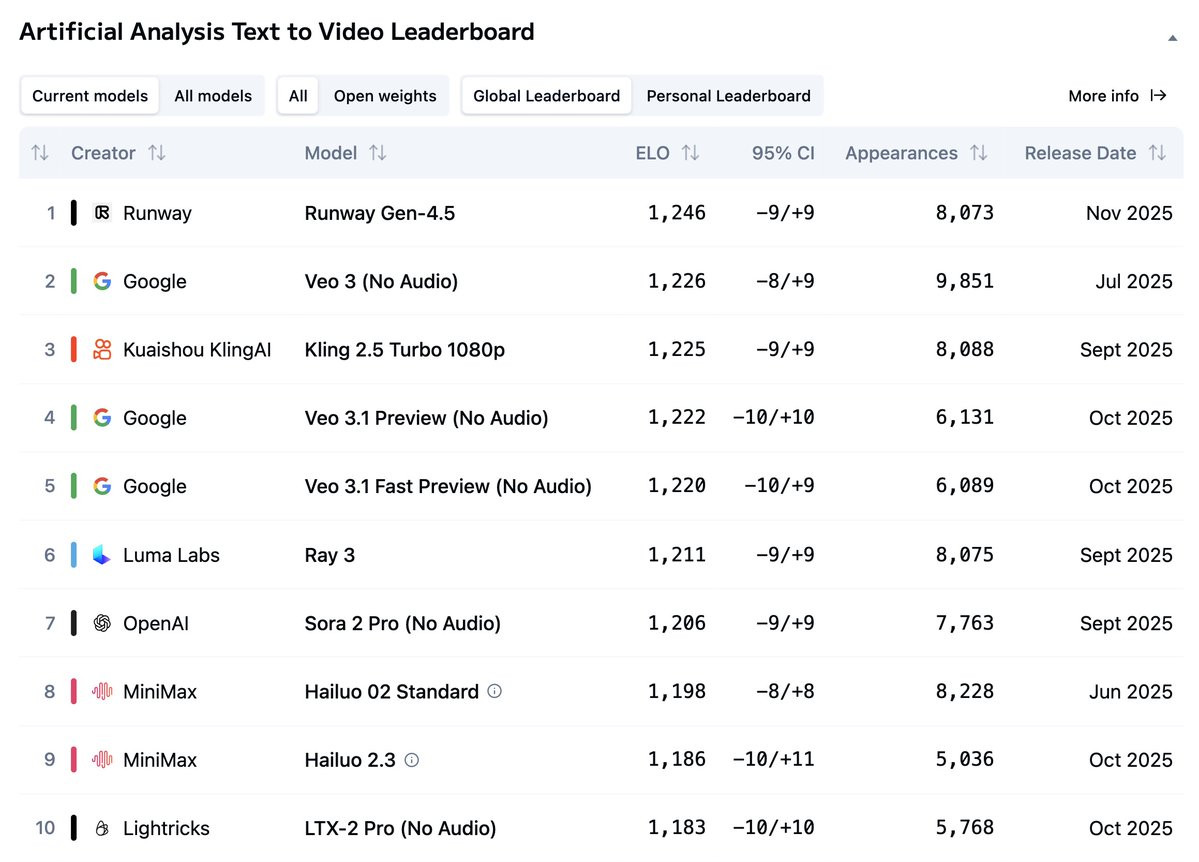This screenshot has width=1199, height=862.
Task: Click the Hailuo 02 Standard model name
Action: (x=392, y=691)
